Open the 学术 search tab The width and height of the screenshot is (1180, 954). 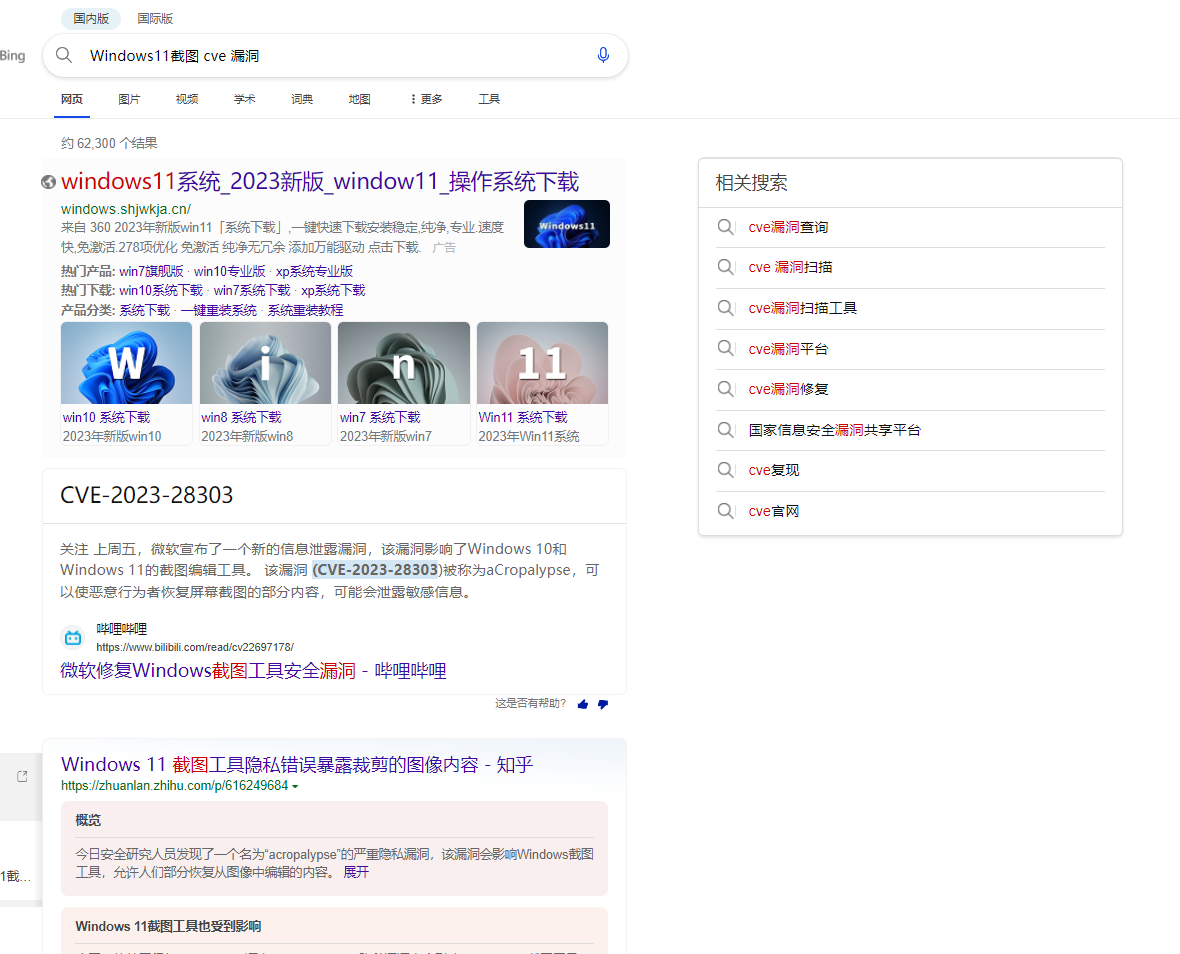tap(244, 99)
